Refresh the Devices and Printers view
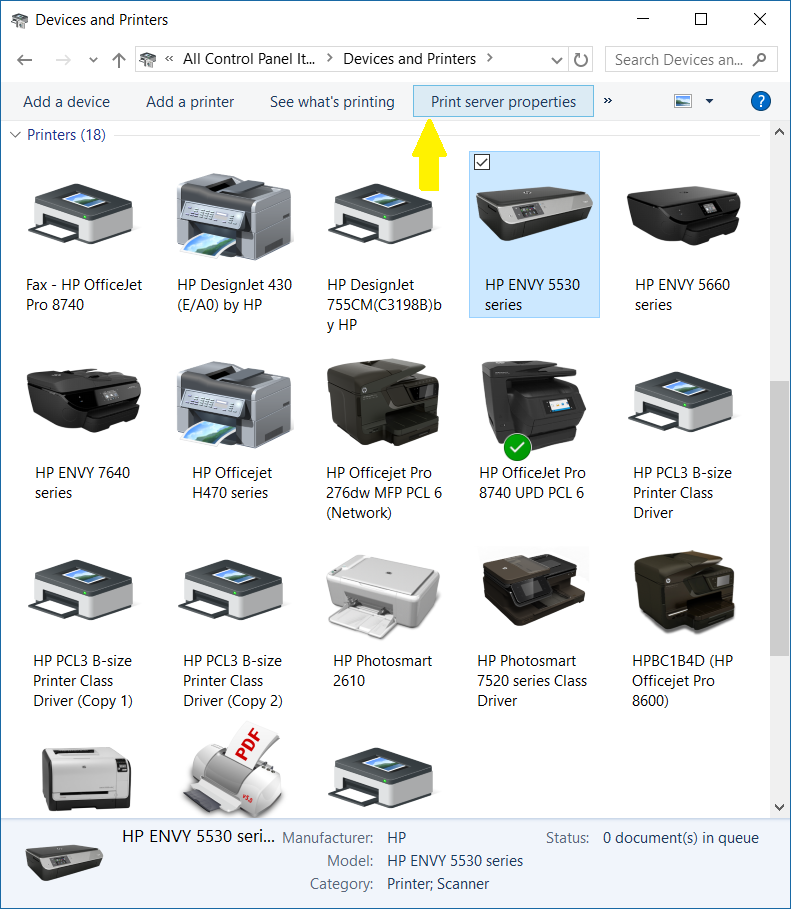 tap(580, 60)
